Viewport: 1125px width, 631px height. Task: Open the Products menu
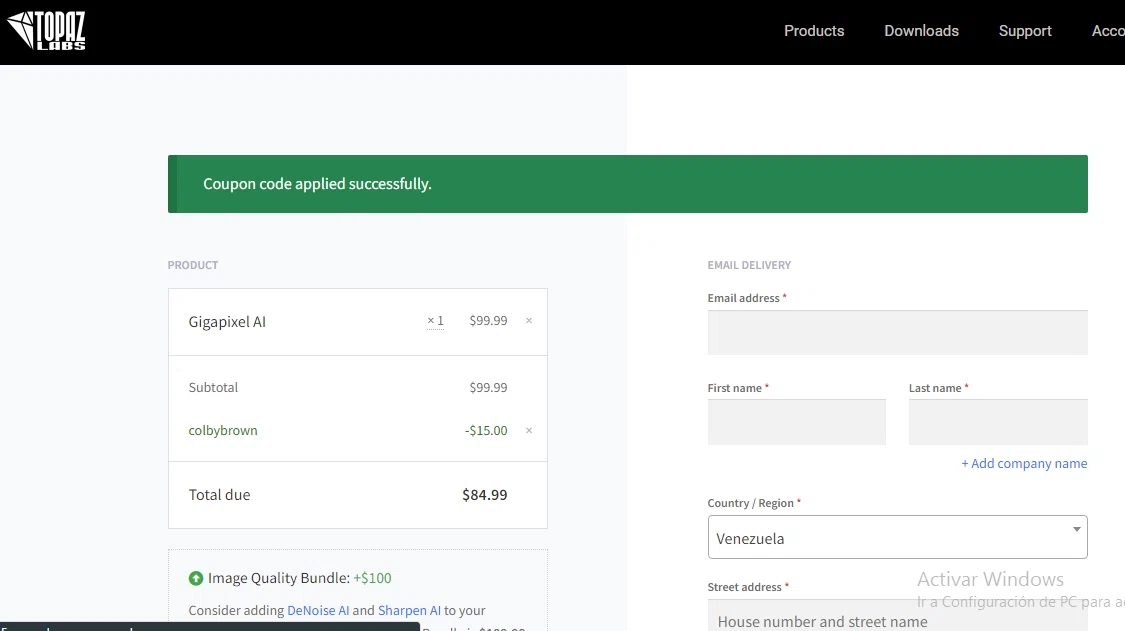pyautogui.click(x=814, y=31)
